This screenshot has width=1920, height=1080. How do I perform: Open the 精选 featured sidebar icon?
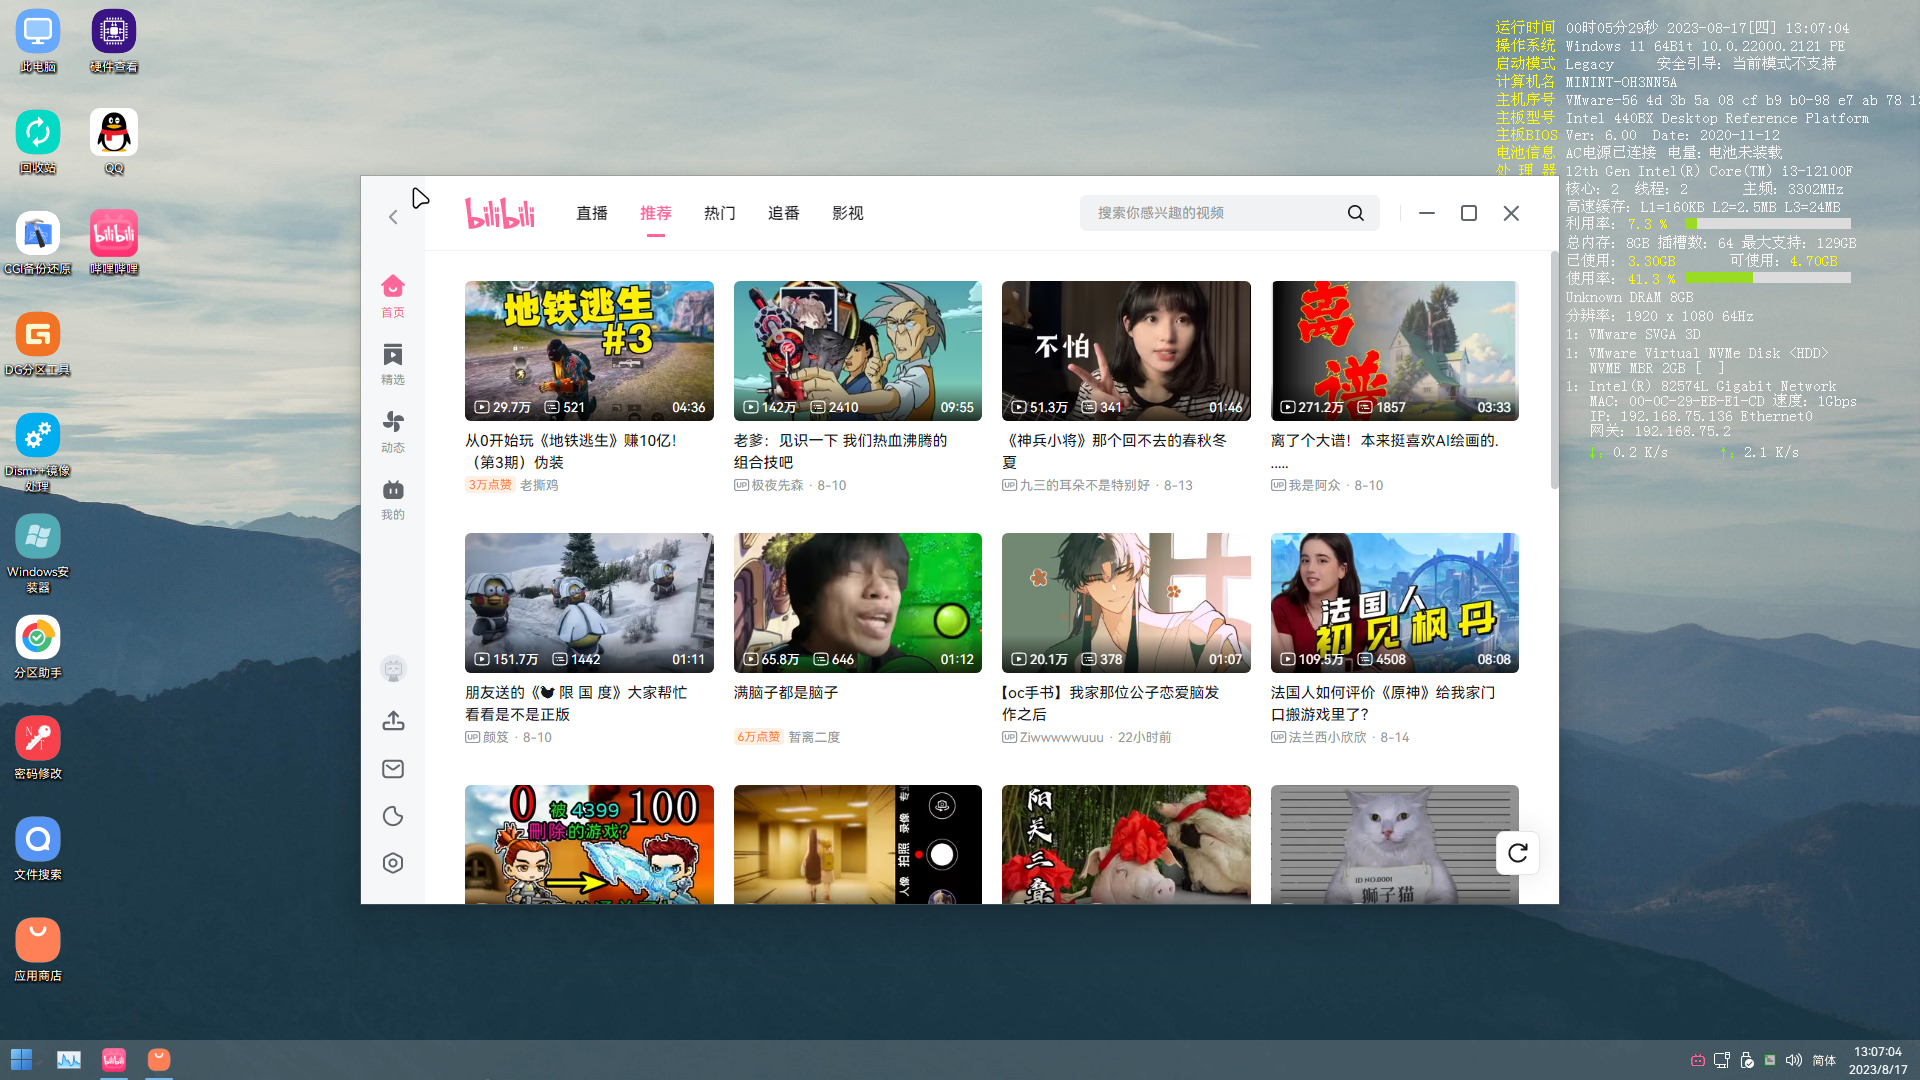click(393, 363)
